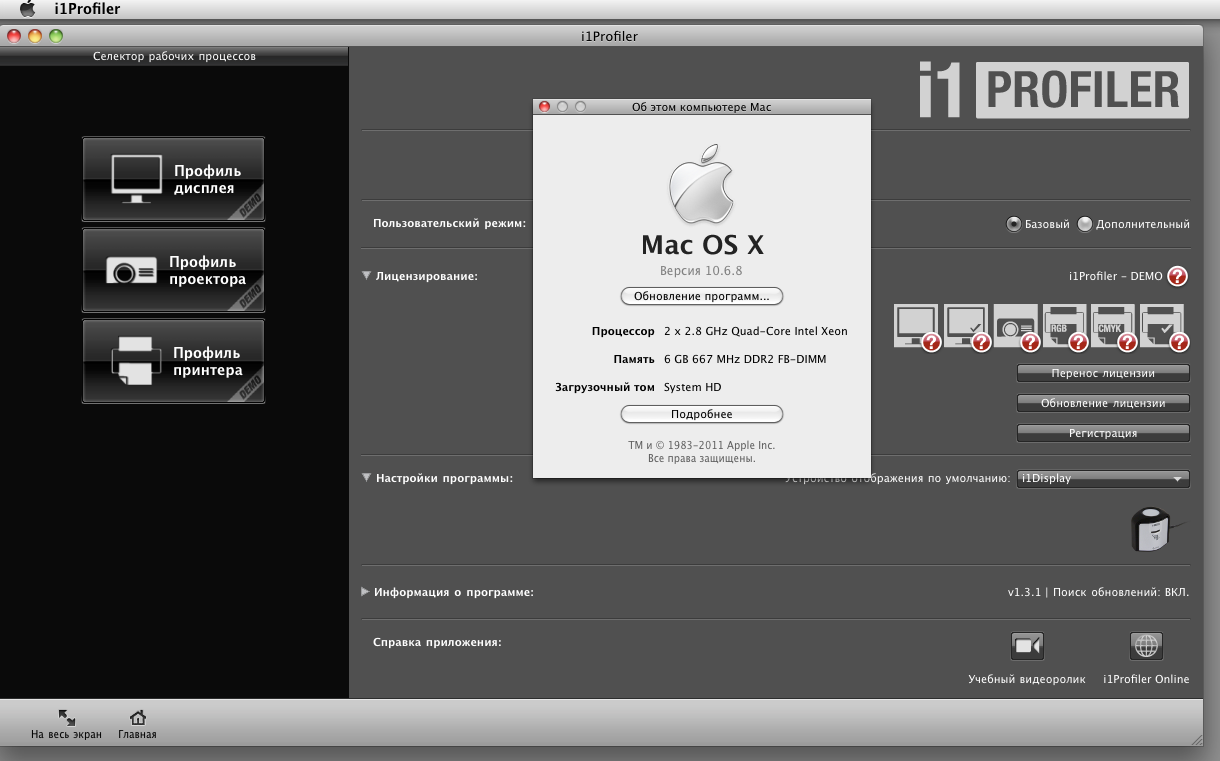Collapse the Licensing section (Лицензирование)
This screenshot has height=761, width=1220.
tap(367, 275)
